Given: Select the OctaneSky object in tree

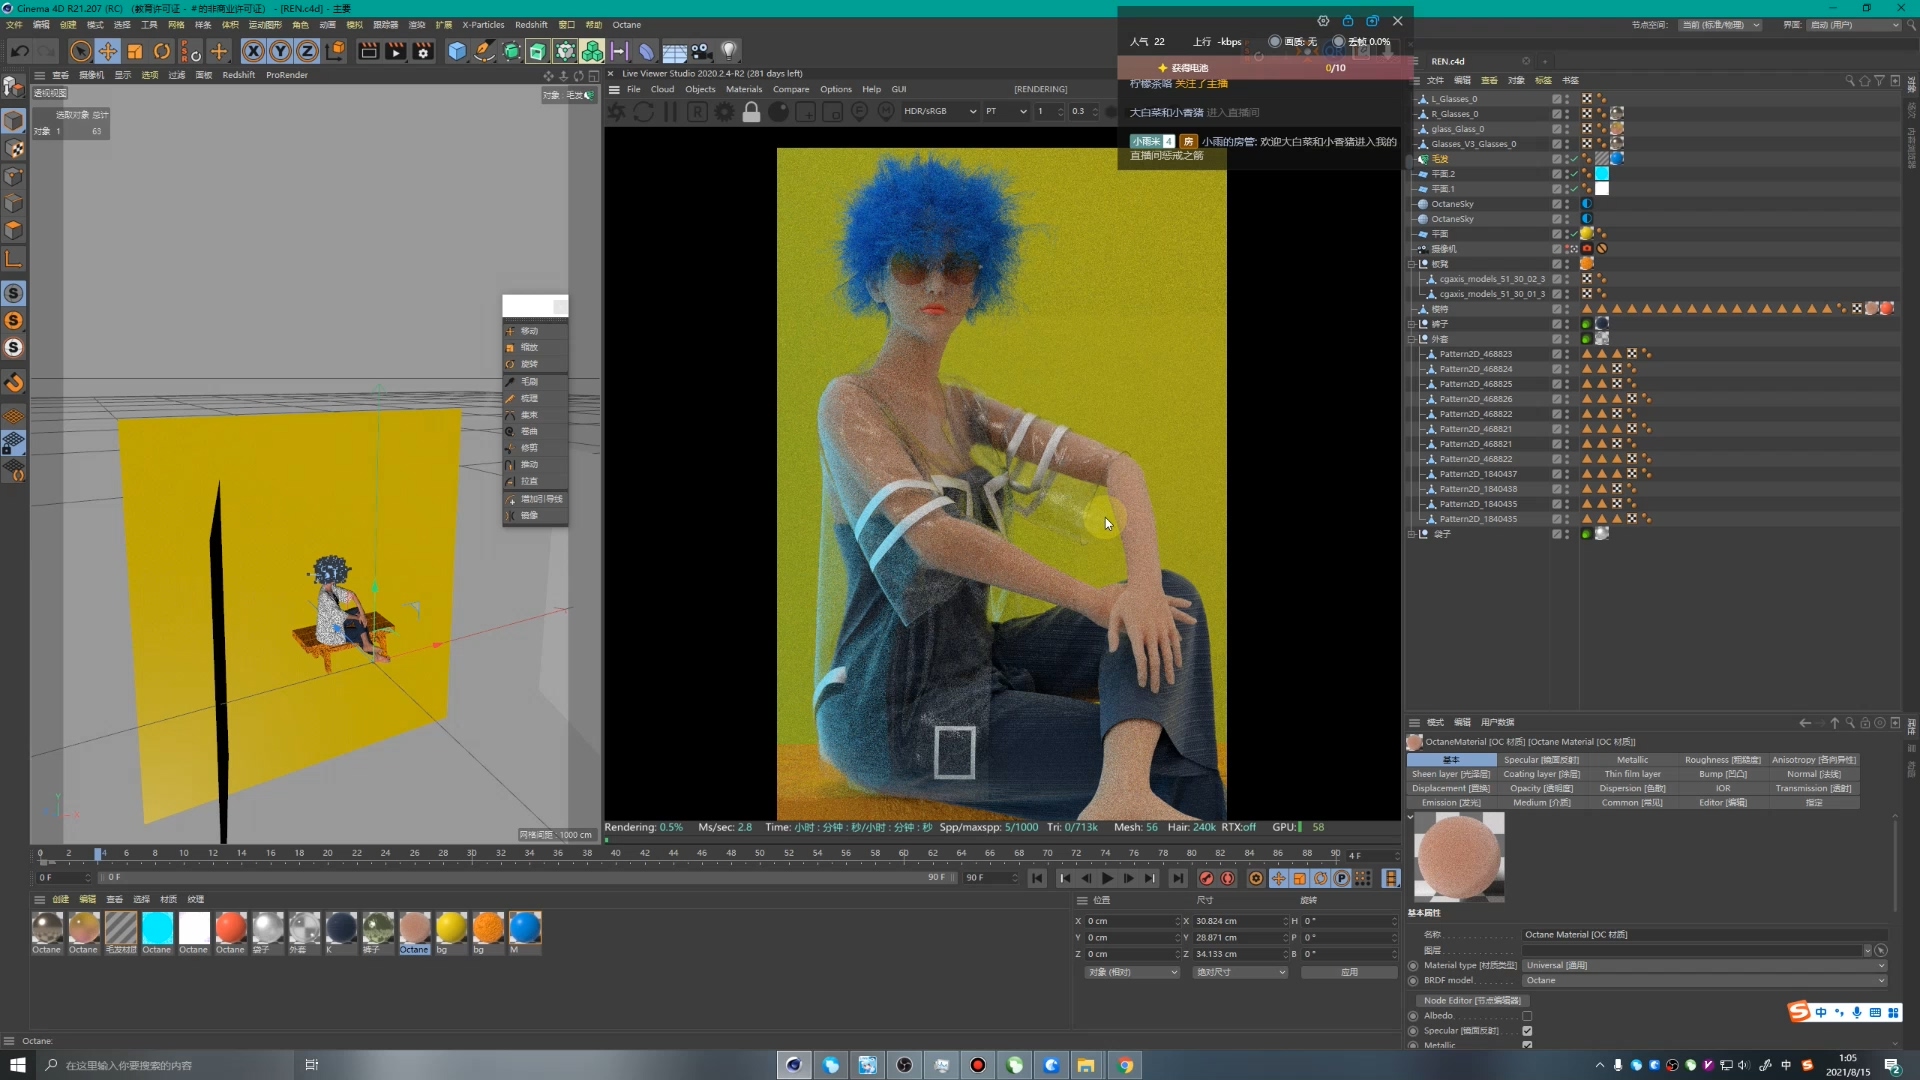Looking at the screenshot, I should 1452,204.
